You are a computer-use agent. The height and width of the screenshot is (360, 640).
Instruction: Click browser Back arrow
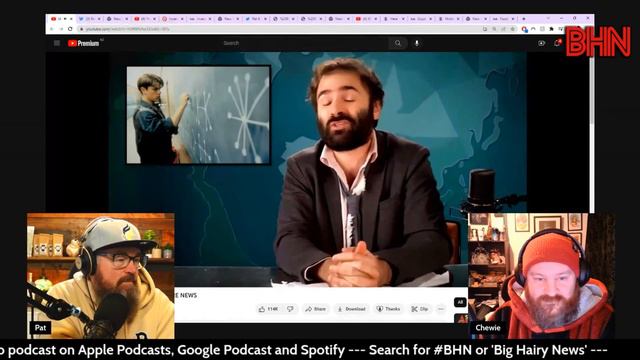(52, 29)
